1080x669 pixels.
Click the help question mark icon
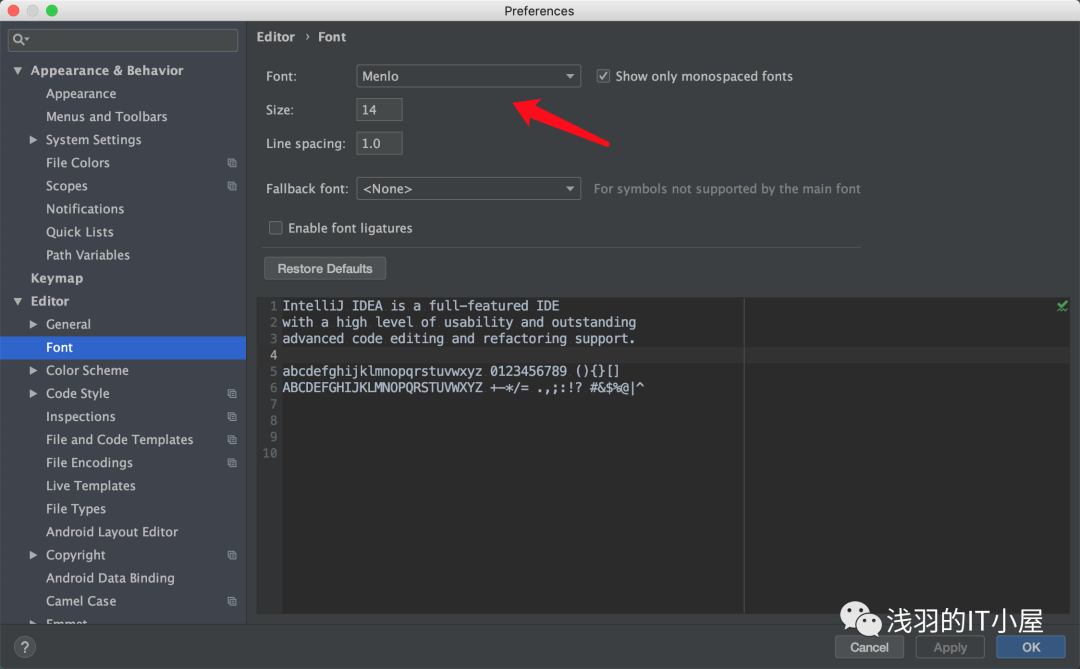pos(26,647)
